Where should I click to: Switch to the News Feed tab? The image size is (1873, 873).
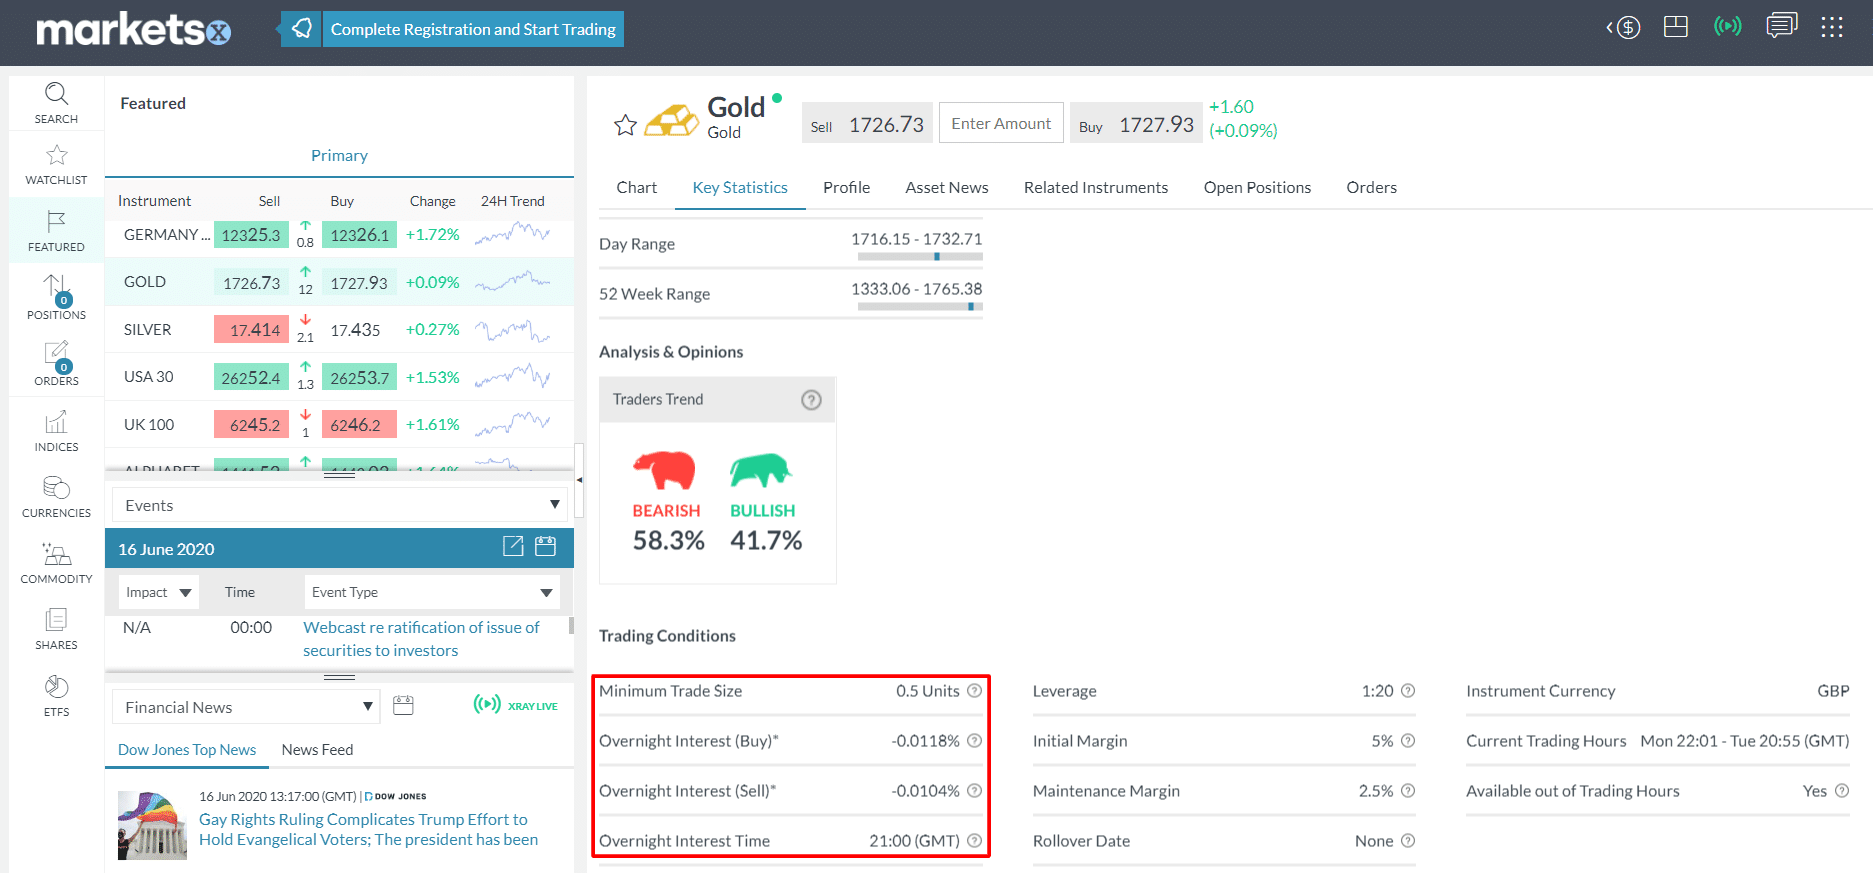tap(317, 749)
